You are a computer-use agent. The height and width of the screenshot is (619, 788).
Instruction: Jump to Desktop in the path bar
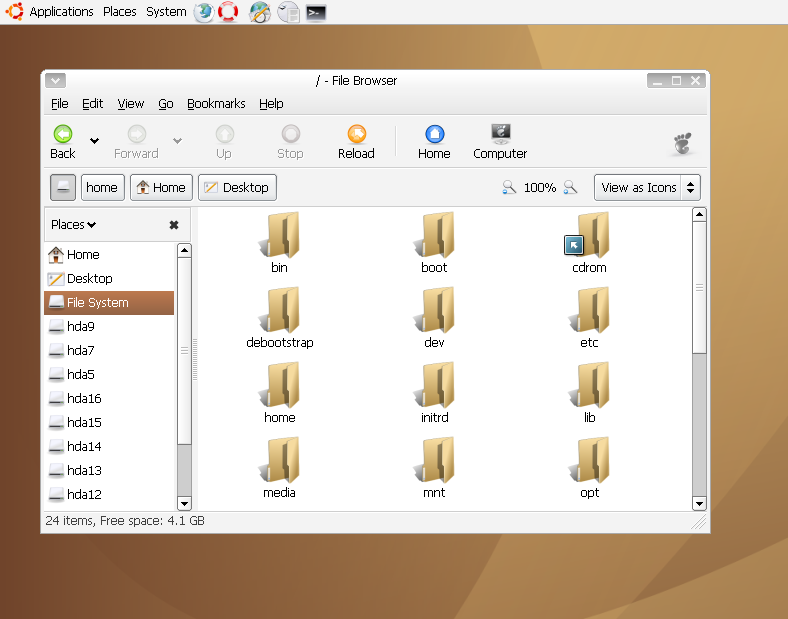(237, 187)
